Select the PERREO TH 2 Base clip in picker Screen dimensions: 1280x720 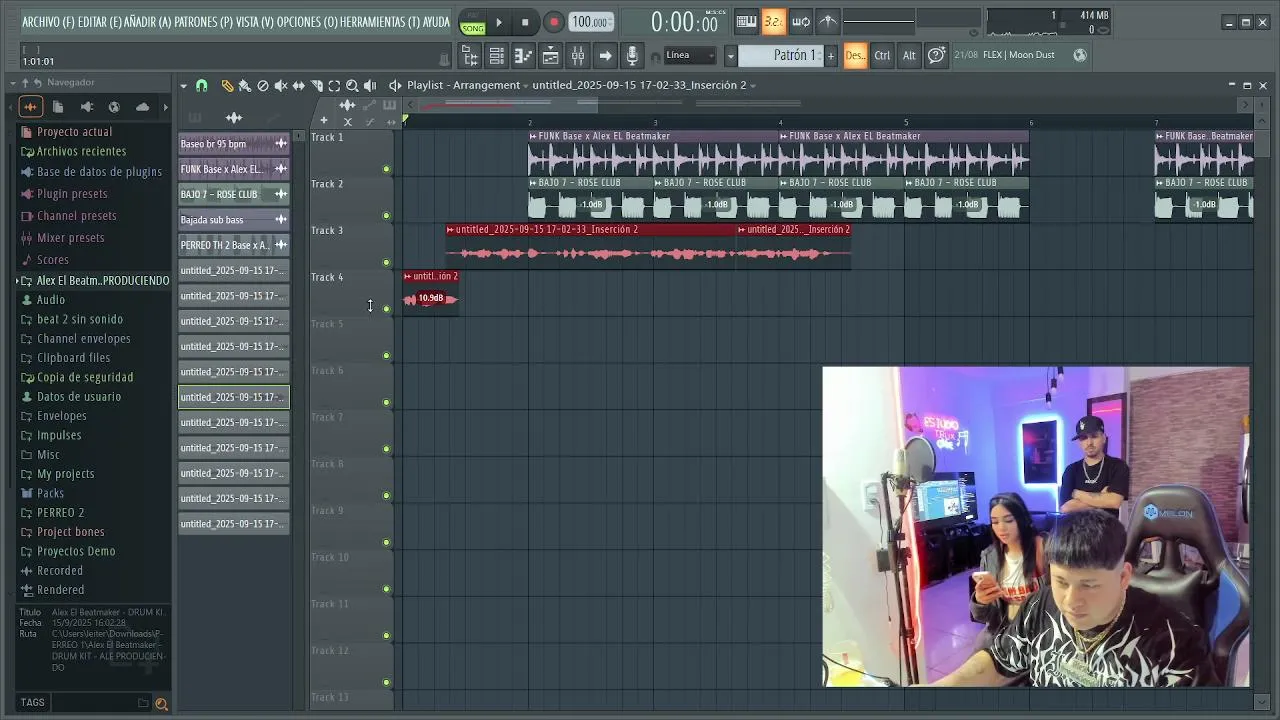point(234,245)
